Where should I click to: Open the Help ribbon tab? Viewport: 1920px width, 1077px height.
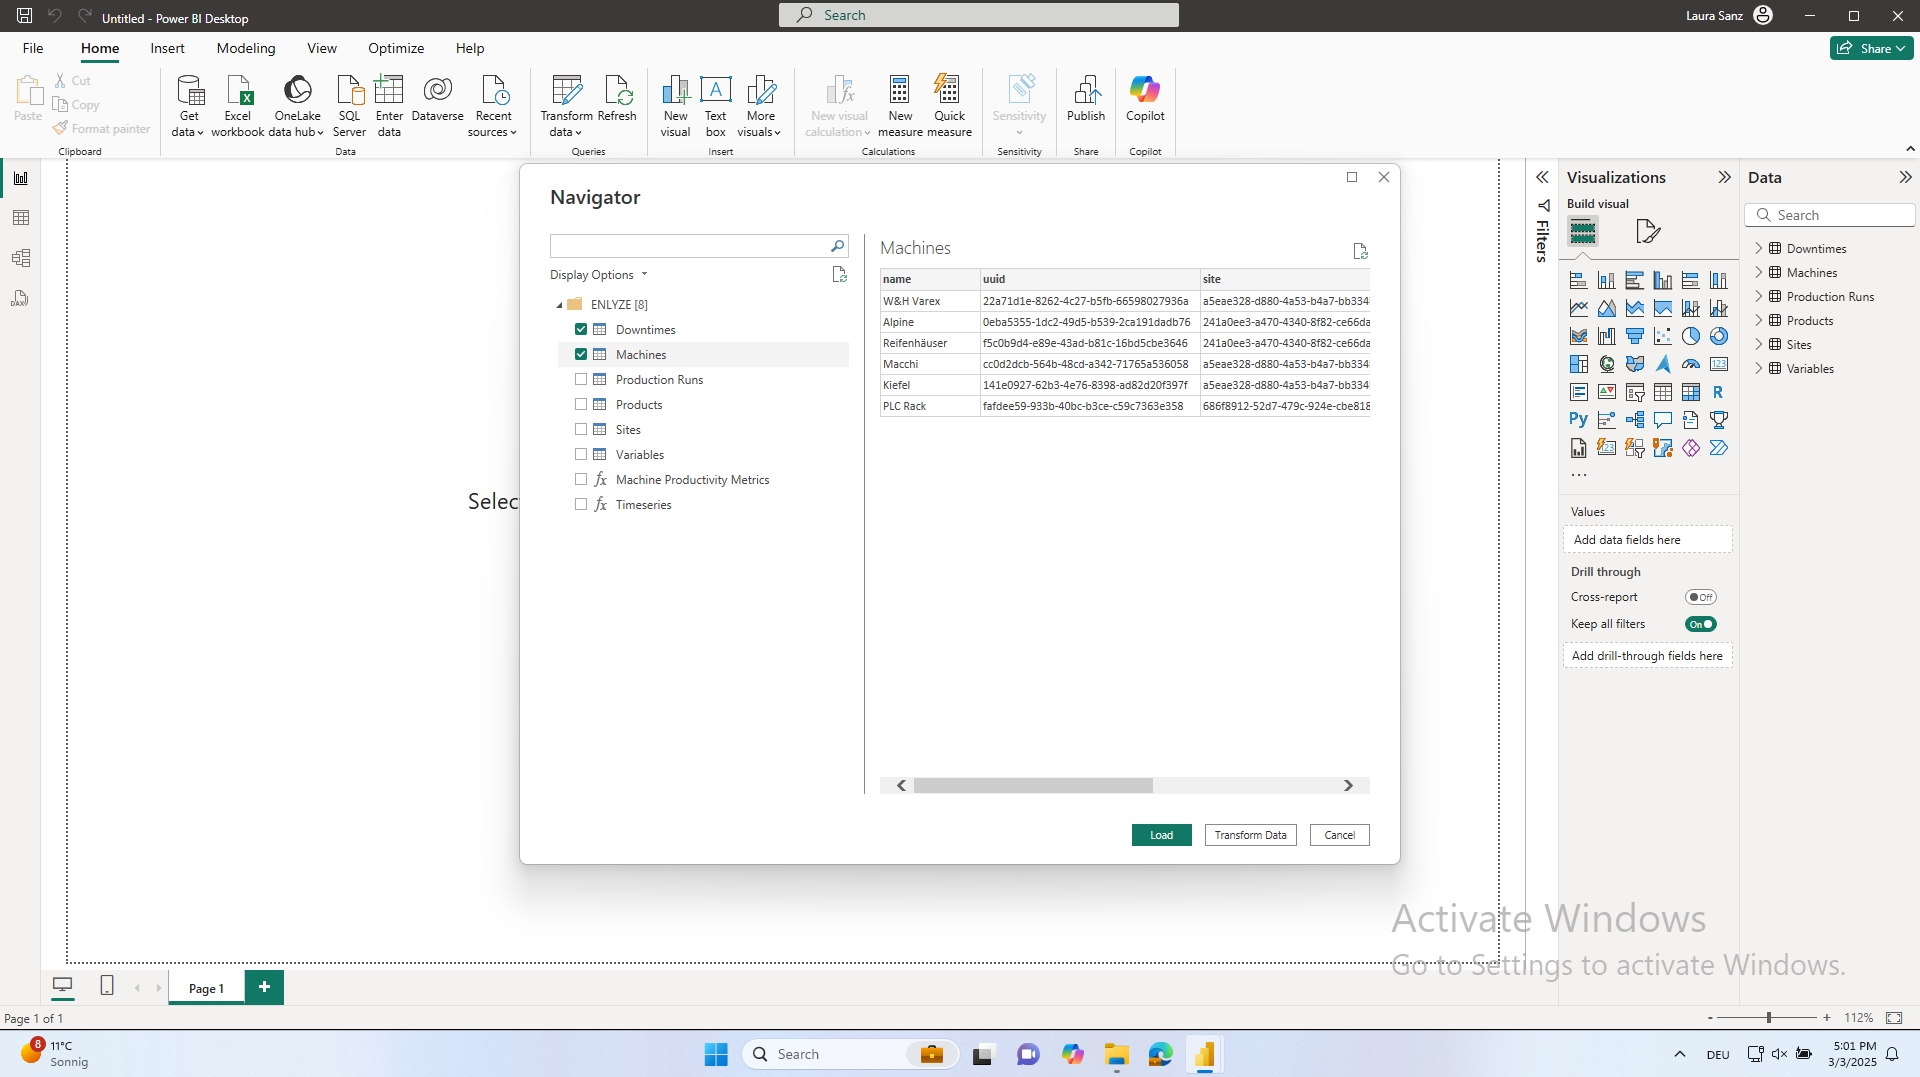[470, 48]
